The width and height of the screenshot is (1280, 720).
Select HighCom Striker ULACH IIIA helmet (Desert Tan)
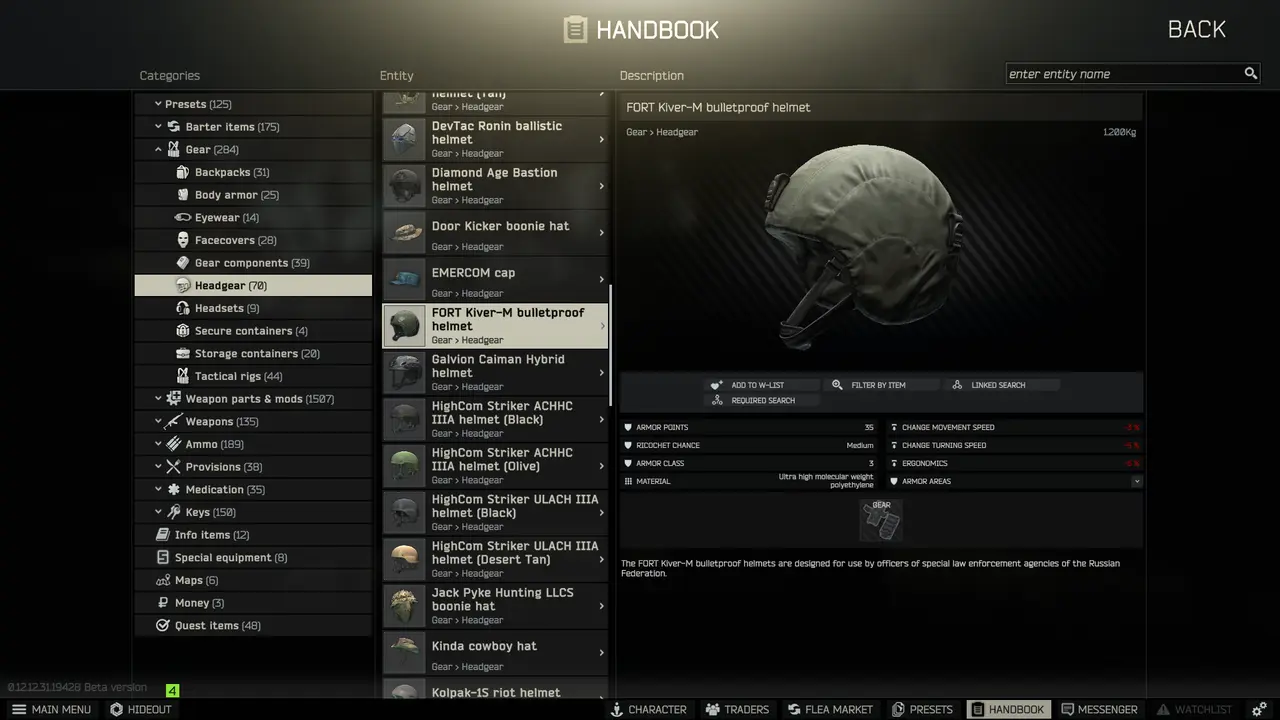[495, 559]
